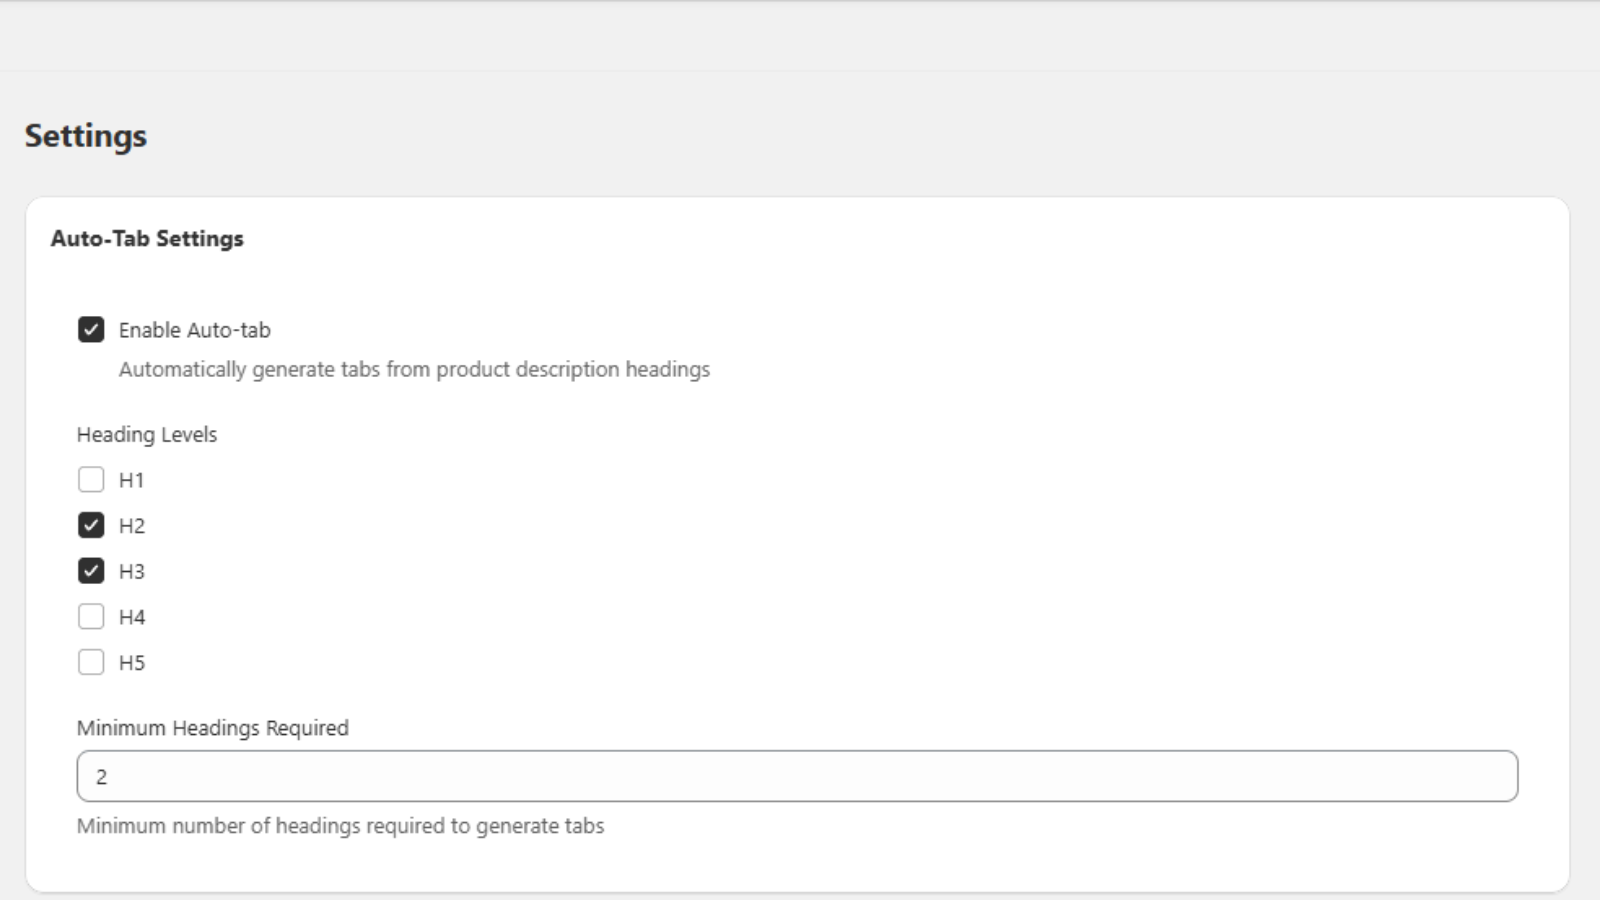This screenshot has width=1600, height=900.
Task: Click the empty top header bar
Action: point(800,36)
